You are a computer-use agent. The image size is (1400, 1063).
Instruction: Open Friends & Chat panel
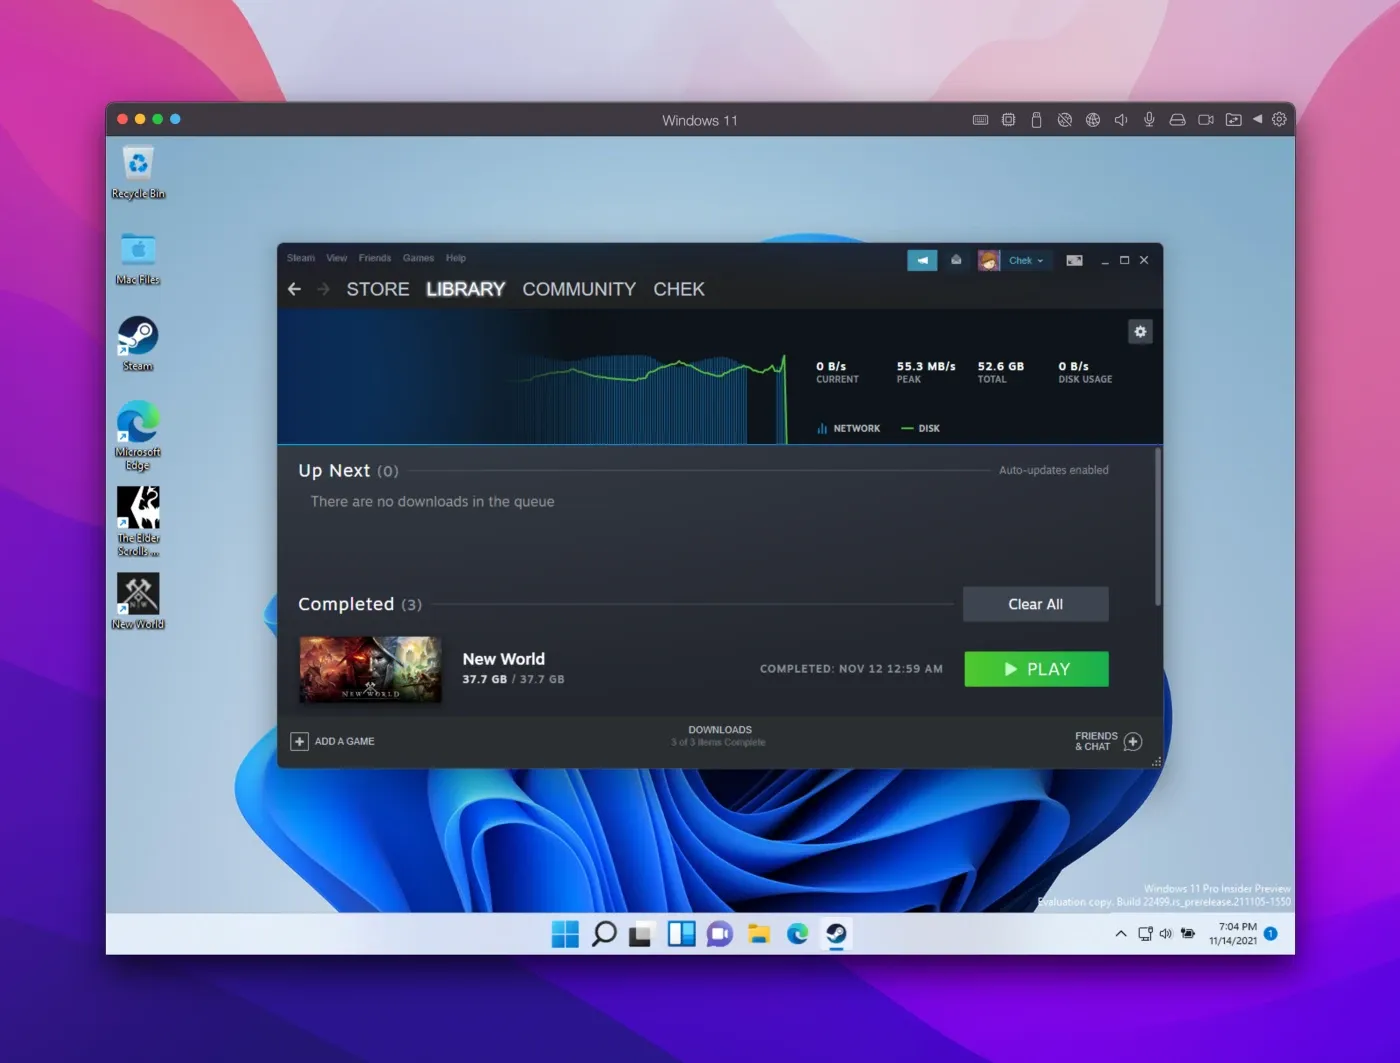(1106, 741)
